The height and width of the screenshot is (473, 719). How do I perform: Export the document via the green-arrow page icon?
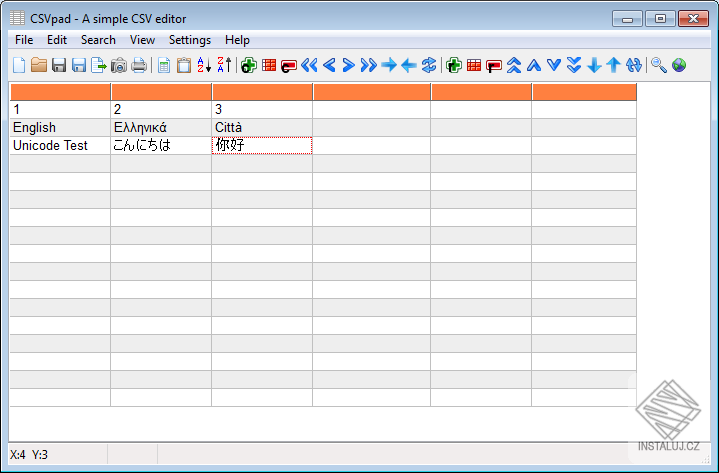pos(99,65)
